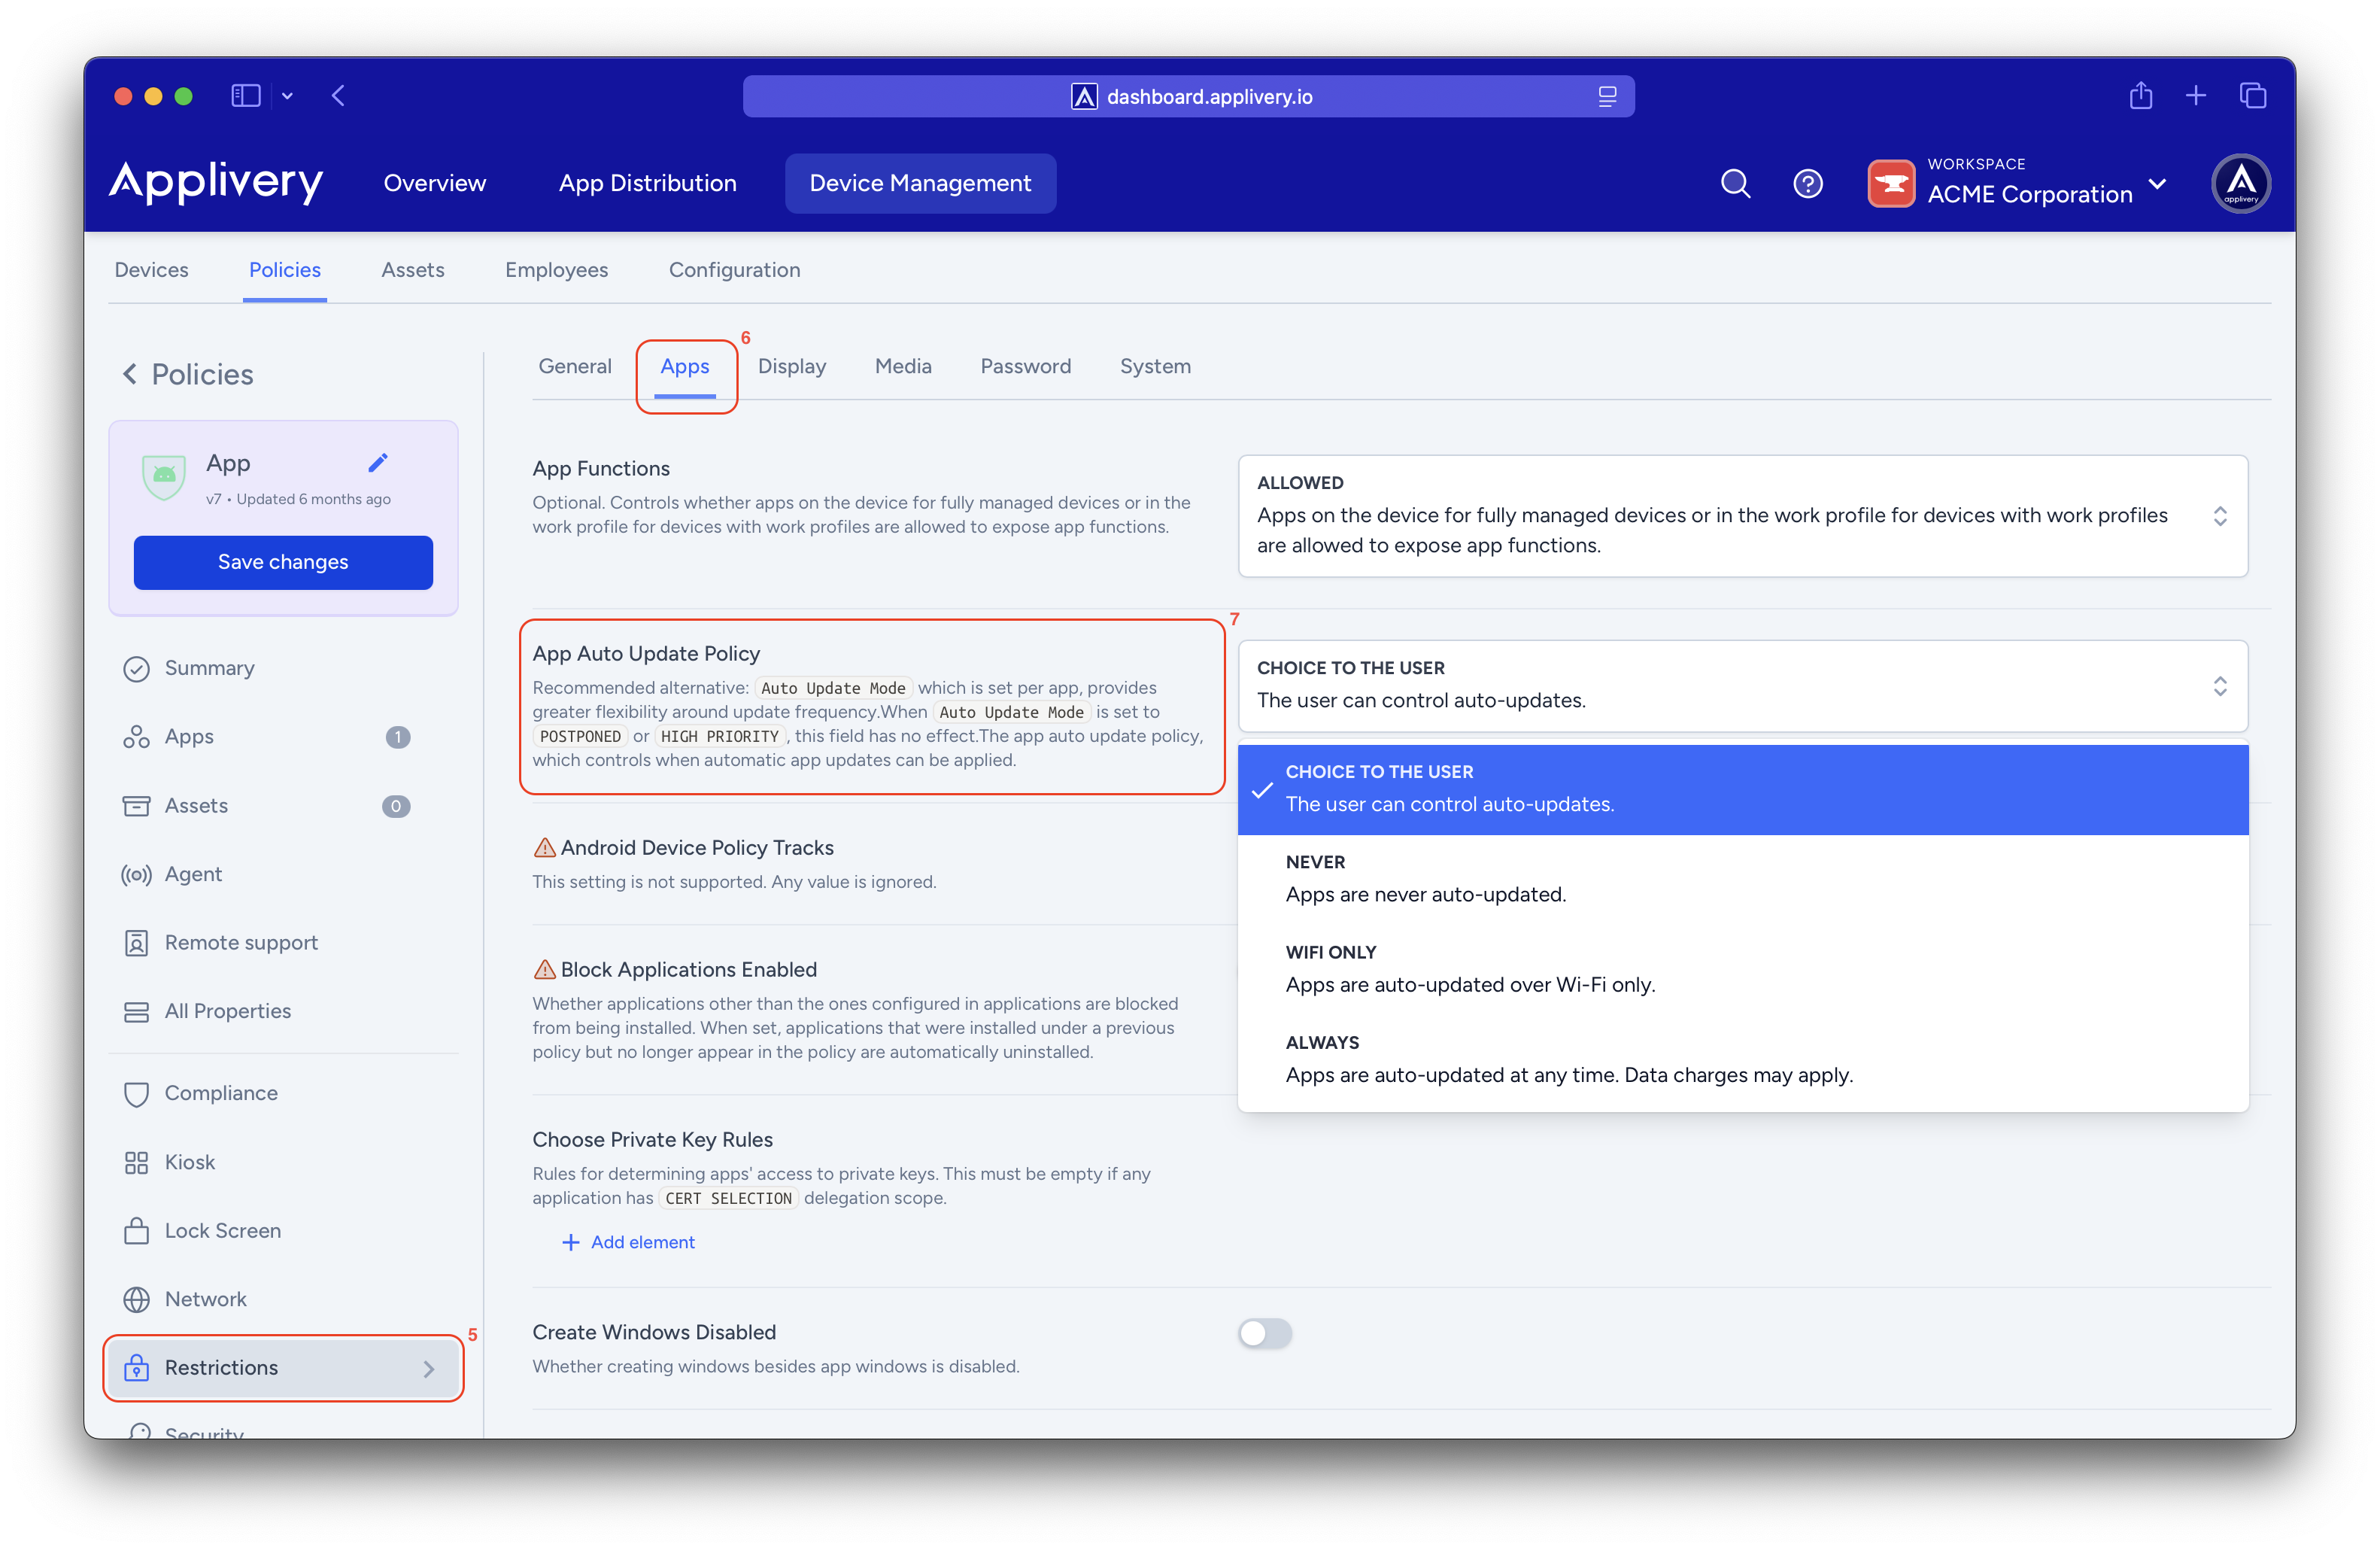Click the pencil icon to rename App policy
Viewport: 2380px width, 1550px height.
377,463
